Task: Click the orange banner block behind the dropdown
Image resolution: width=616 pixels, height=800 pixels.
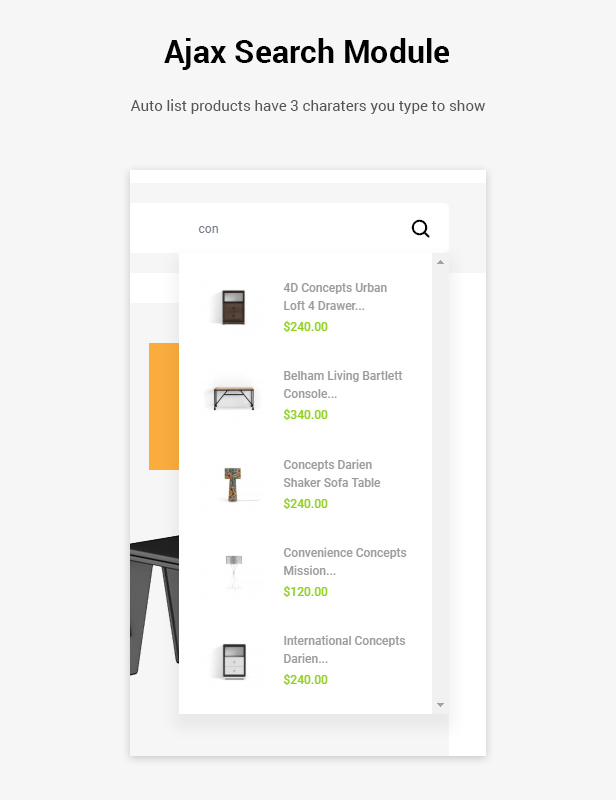Action: click(164, 406)
